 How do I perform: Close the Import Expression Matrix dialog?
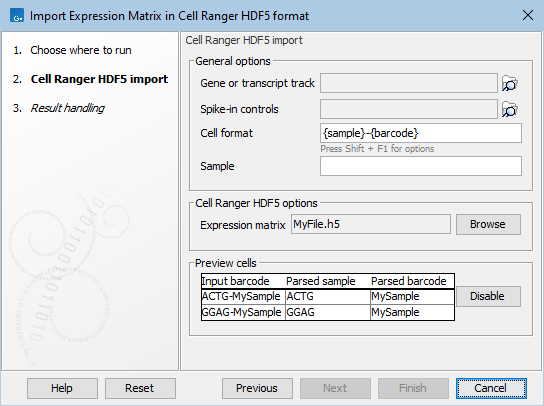pyautogui.click(x=528, y=15)
